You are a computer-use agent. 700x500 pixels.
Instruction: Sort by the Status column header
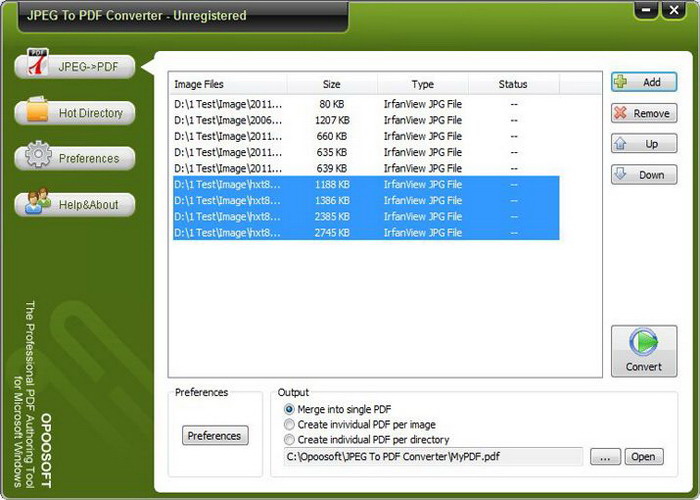point(513,84)
